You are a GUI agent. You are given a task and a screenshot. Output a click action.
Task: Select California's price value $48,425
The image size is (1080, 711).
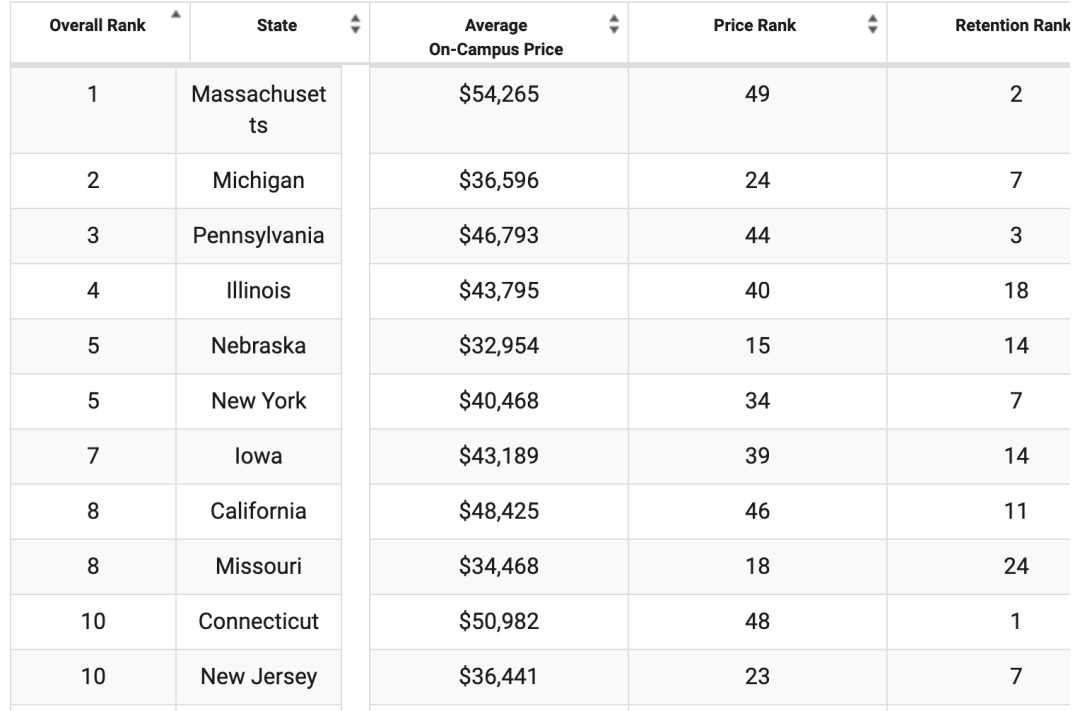[x=497, y=512]
